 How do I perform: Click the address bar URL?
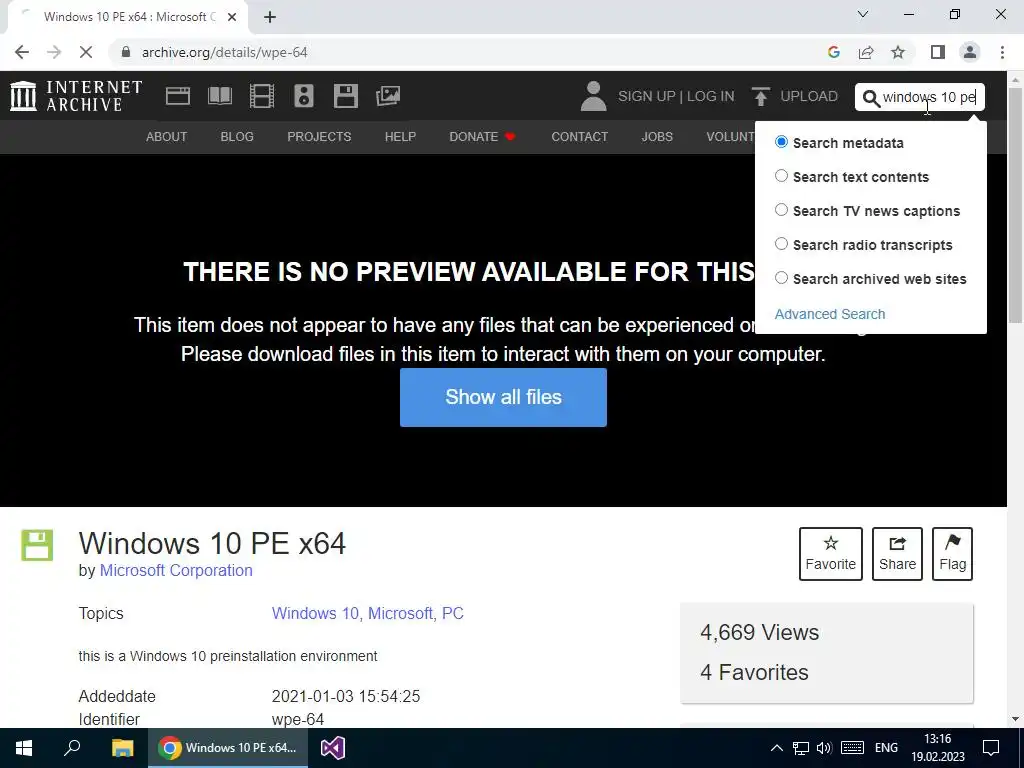point(224,52)
